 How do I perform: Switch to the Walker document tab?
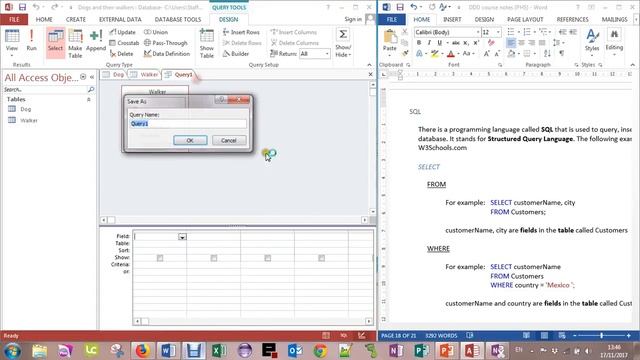point(144,75)
